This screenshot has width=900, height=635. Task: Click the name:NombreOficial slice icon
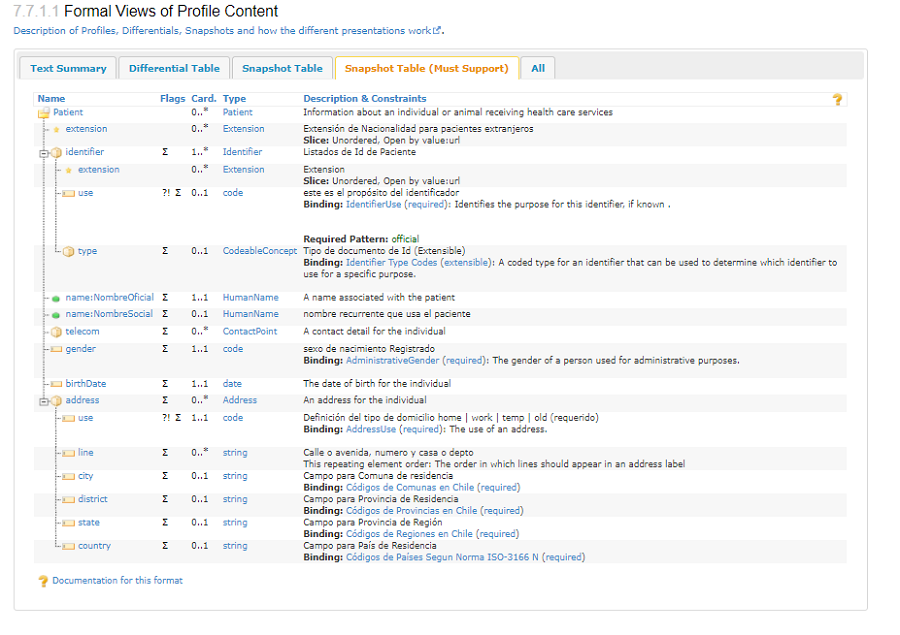click(x=57, y=298)
